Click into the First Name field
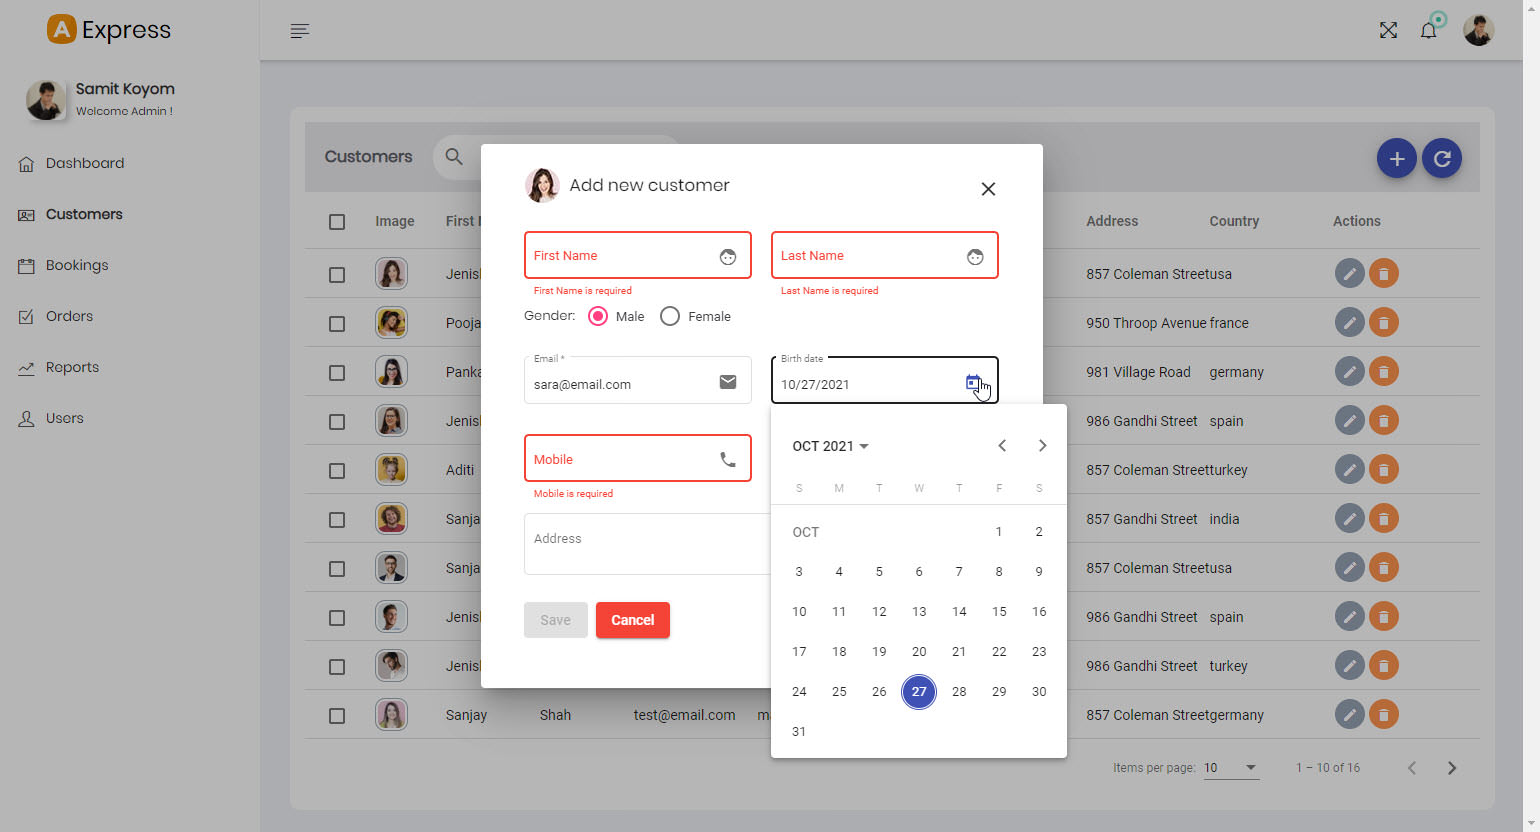 click(x=620, y=256)
